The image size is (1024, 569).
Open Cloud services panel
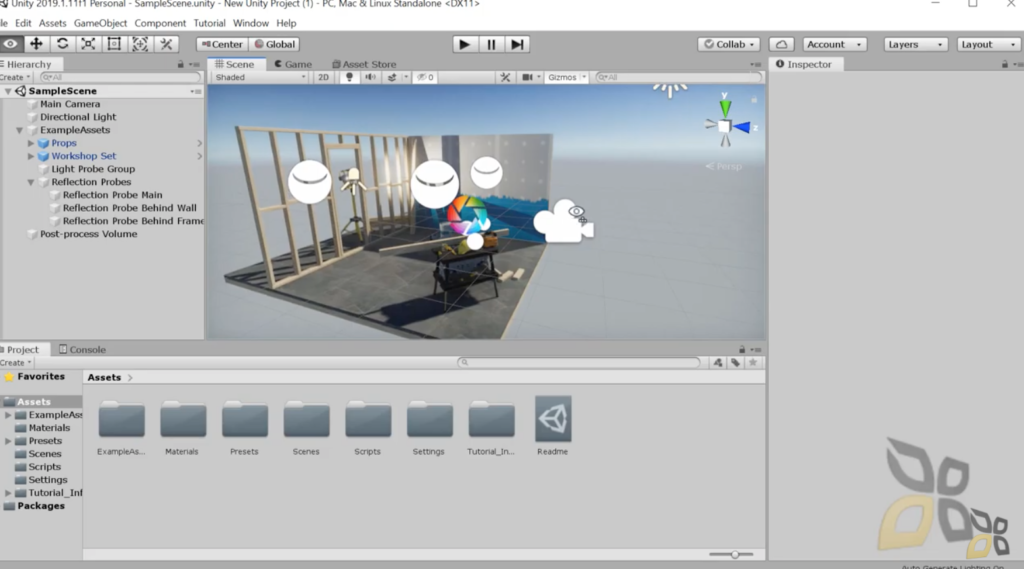tap(781, 44)
